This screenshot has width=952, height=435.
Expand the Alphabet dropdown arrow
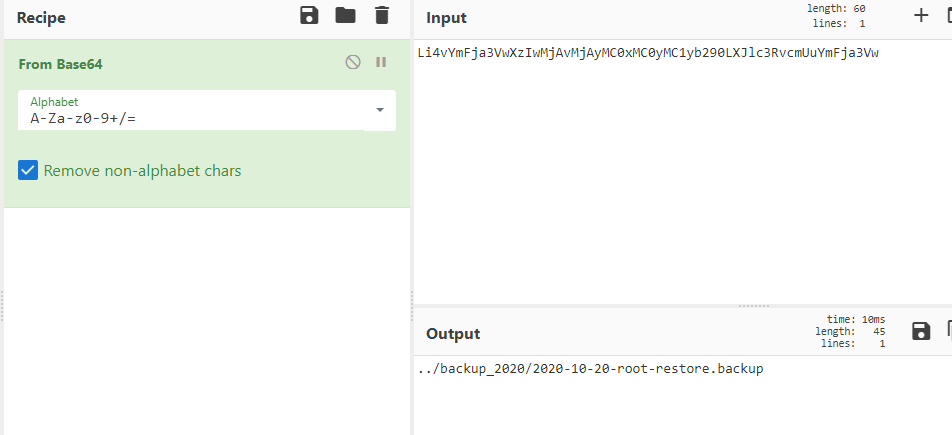point(380,110)
